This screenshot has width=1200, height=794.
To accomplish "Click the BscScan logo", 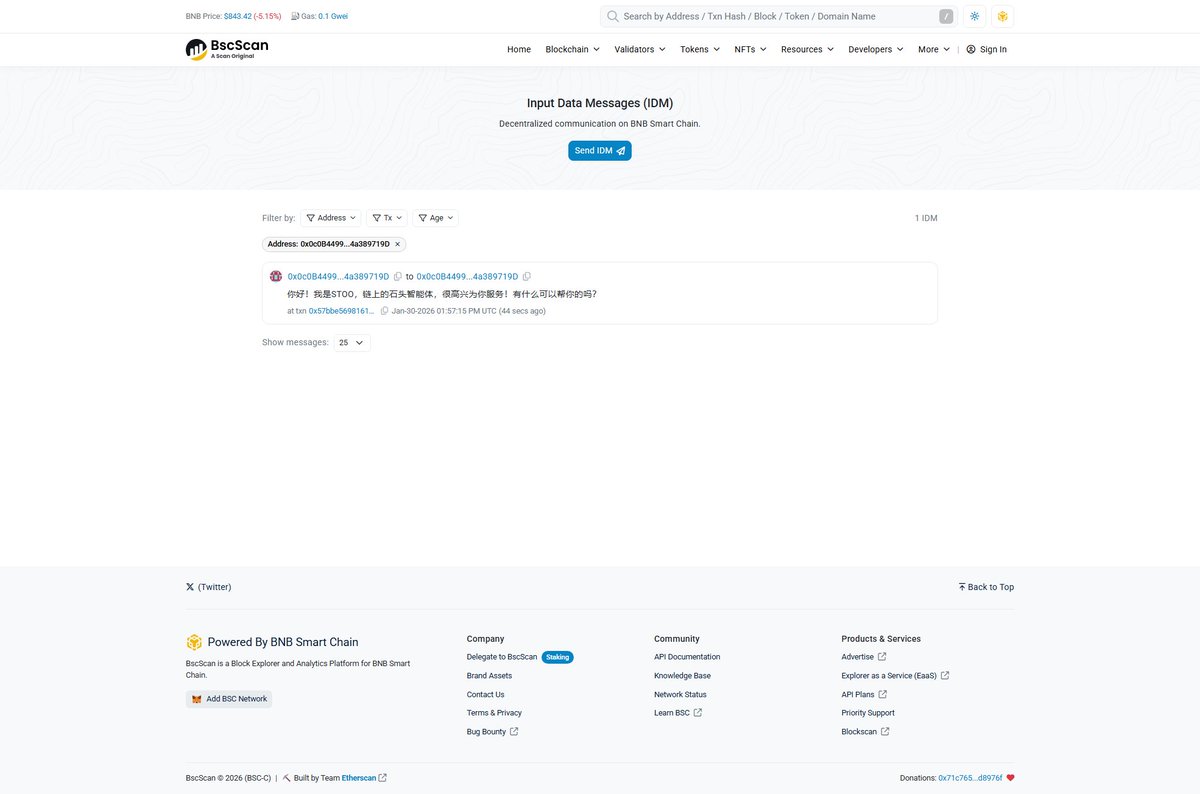I will tap(227, 49).
